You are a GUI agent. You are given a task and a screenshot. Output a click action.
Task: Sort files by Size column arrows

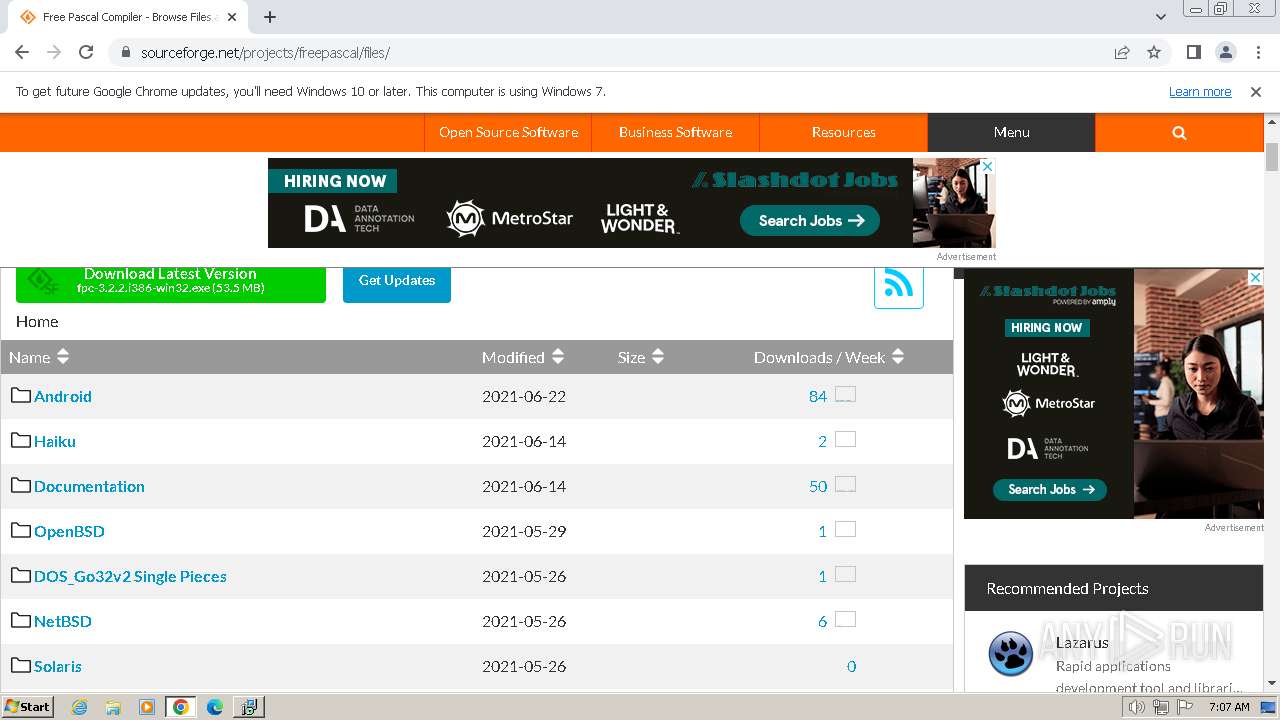coord(658,357)
